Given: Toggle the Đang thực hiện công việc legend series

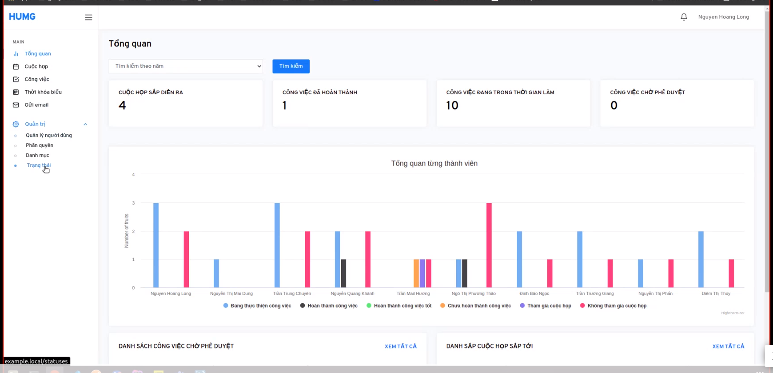Looking at the screenshot, I should (x=257, y=305).
